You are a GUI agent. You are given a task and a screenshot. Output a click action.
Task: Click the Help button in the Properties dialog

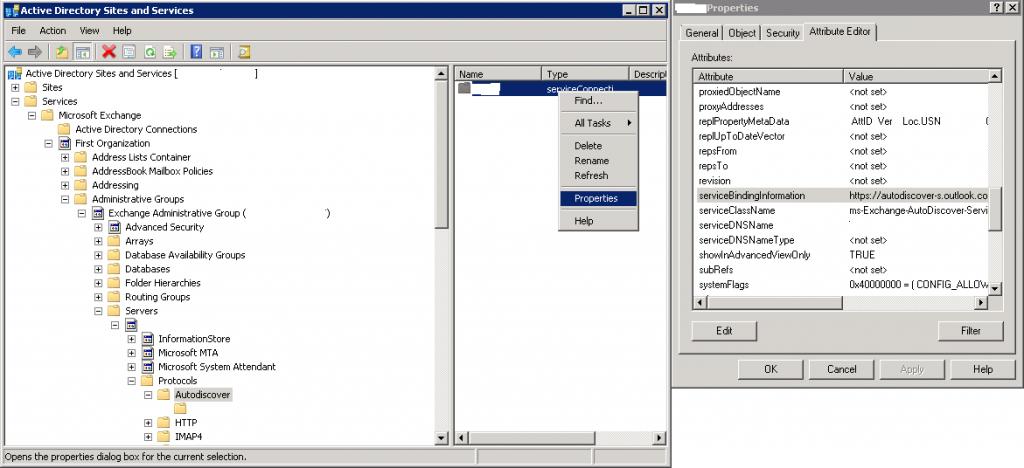coord(982,369)
